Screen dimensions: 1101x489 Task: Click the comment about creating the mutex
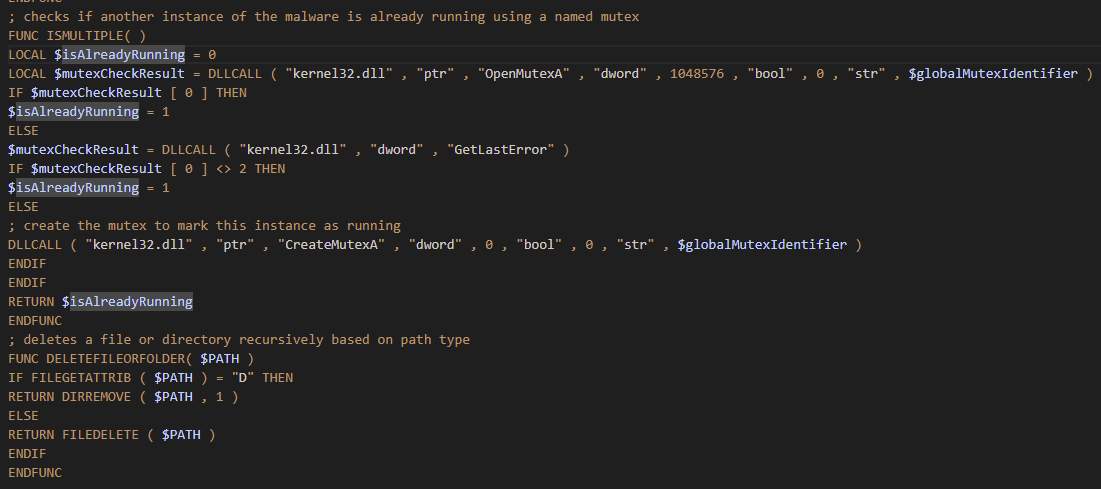point(204,226)
